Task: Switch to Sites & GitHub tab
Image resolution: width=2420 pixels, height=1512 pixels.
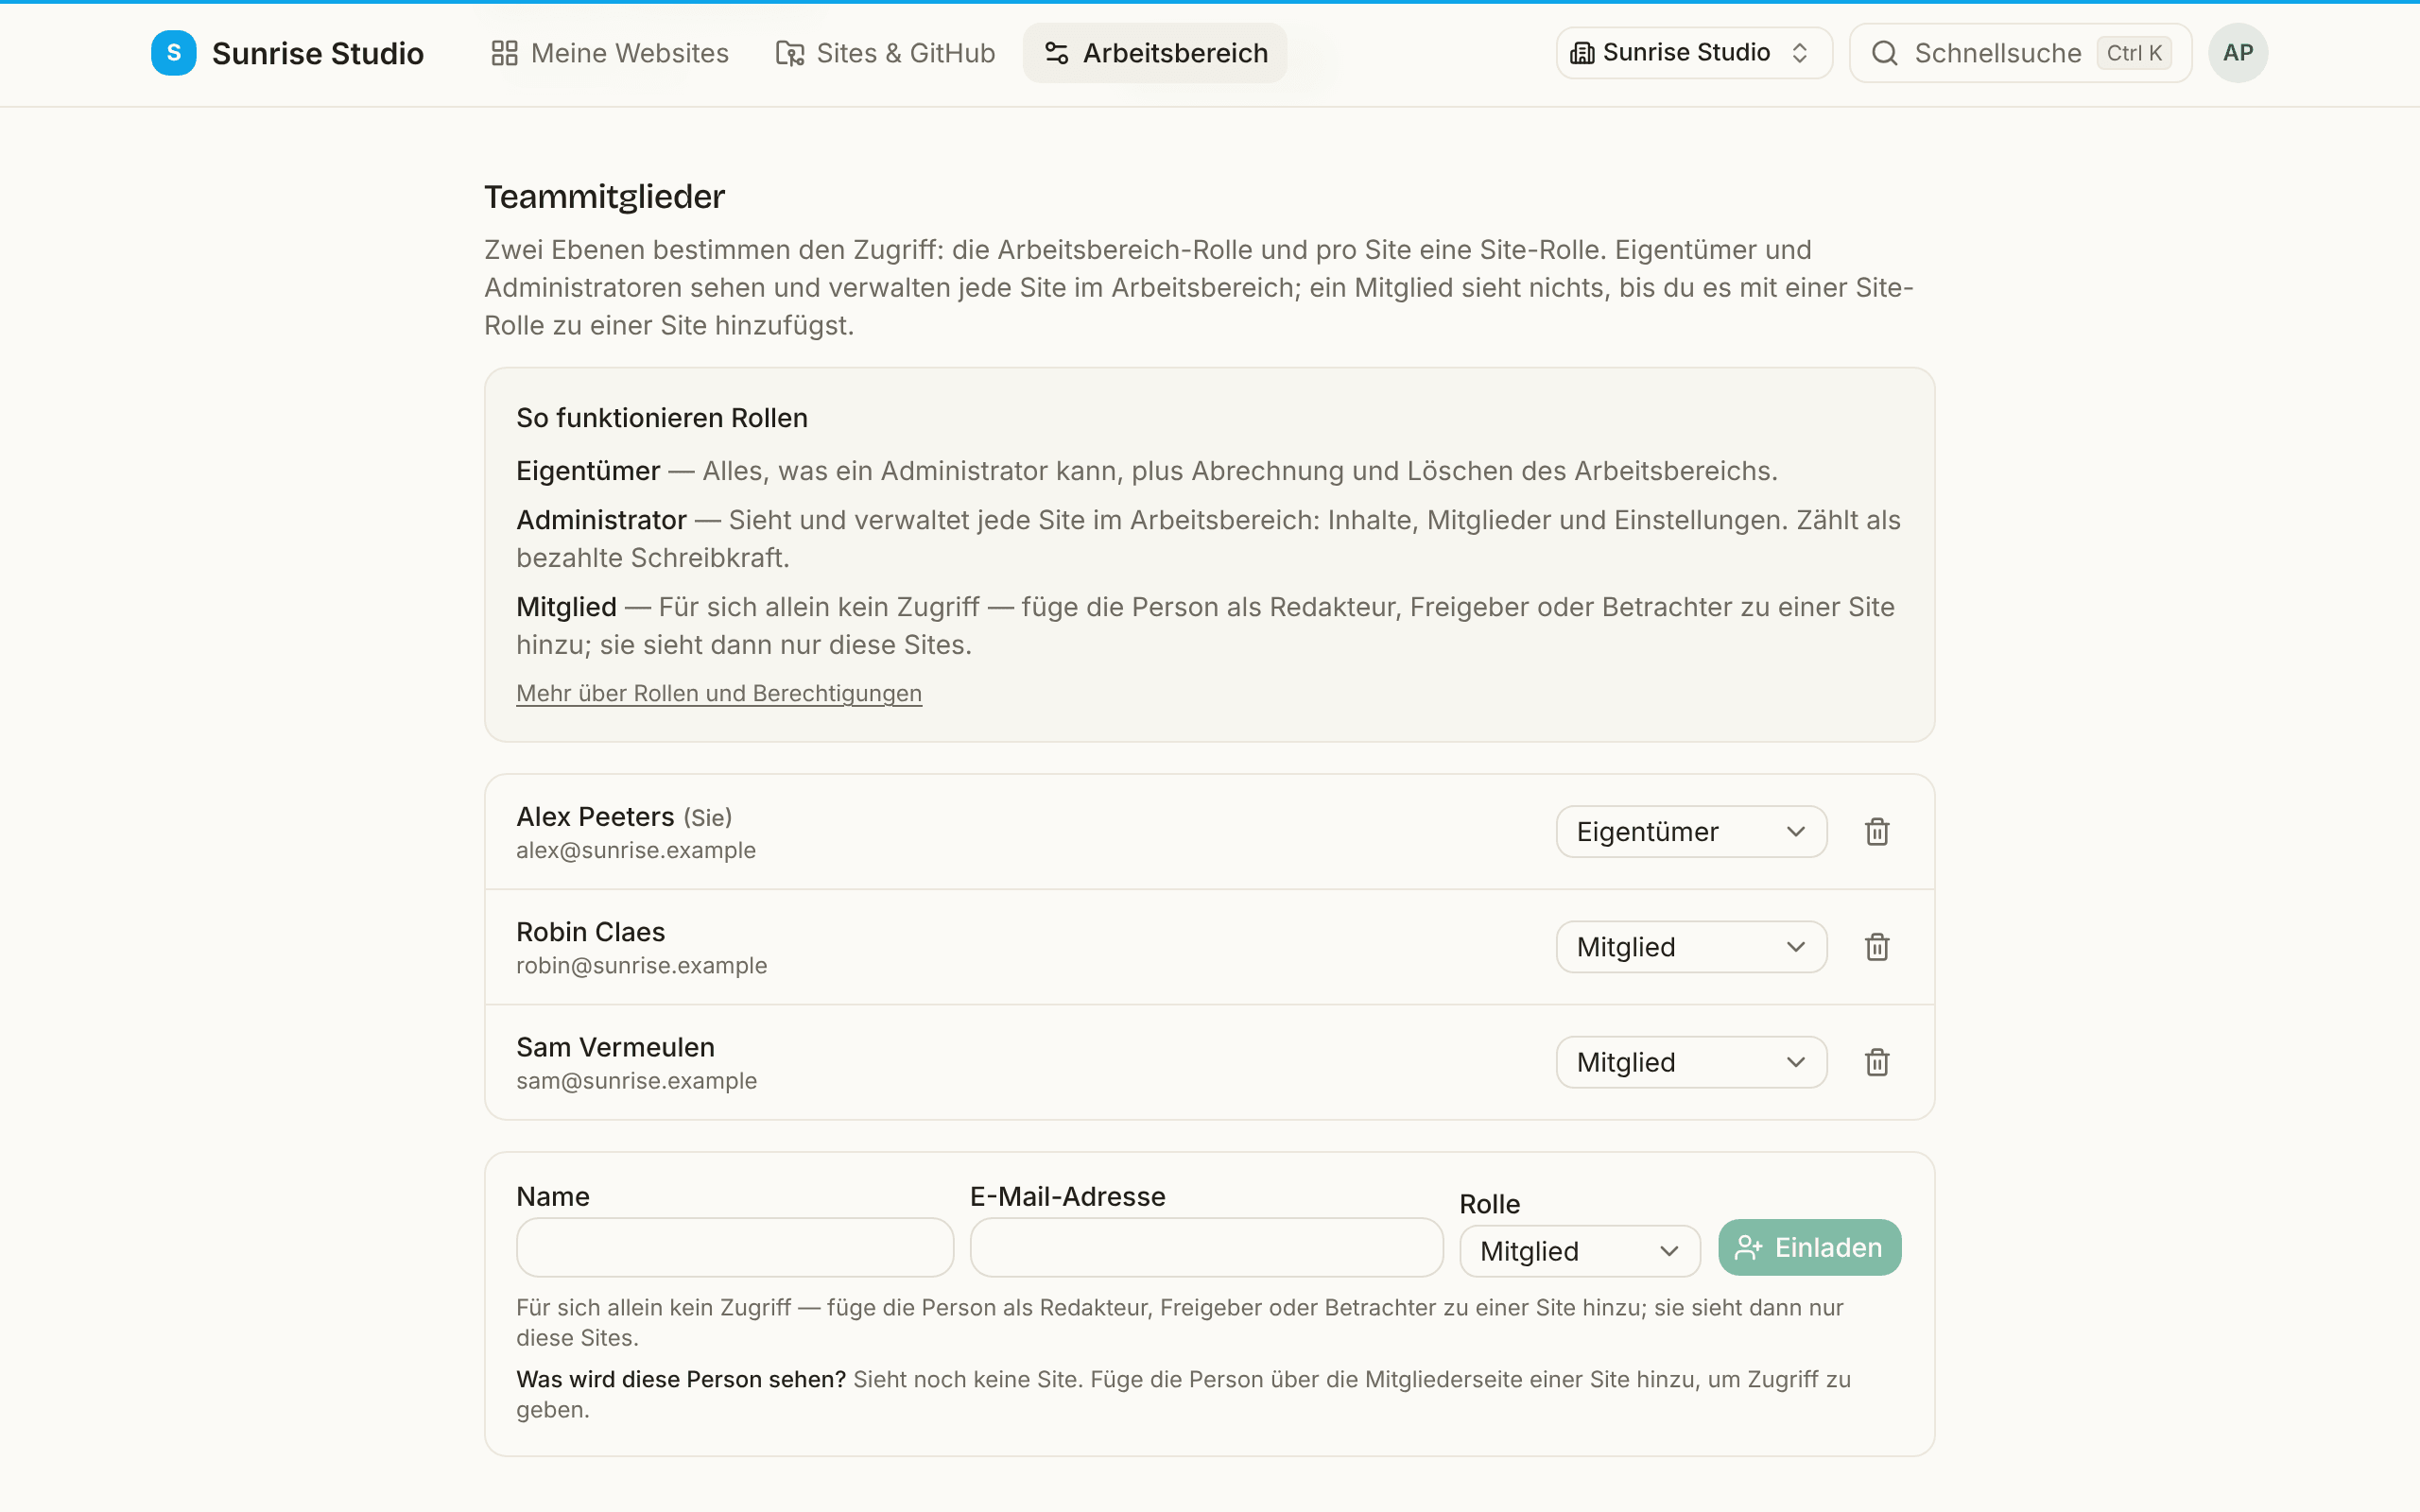Action: pyautogui.click(x=885, y=53)
